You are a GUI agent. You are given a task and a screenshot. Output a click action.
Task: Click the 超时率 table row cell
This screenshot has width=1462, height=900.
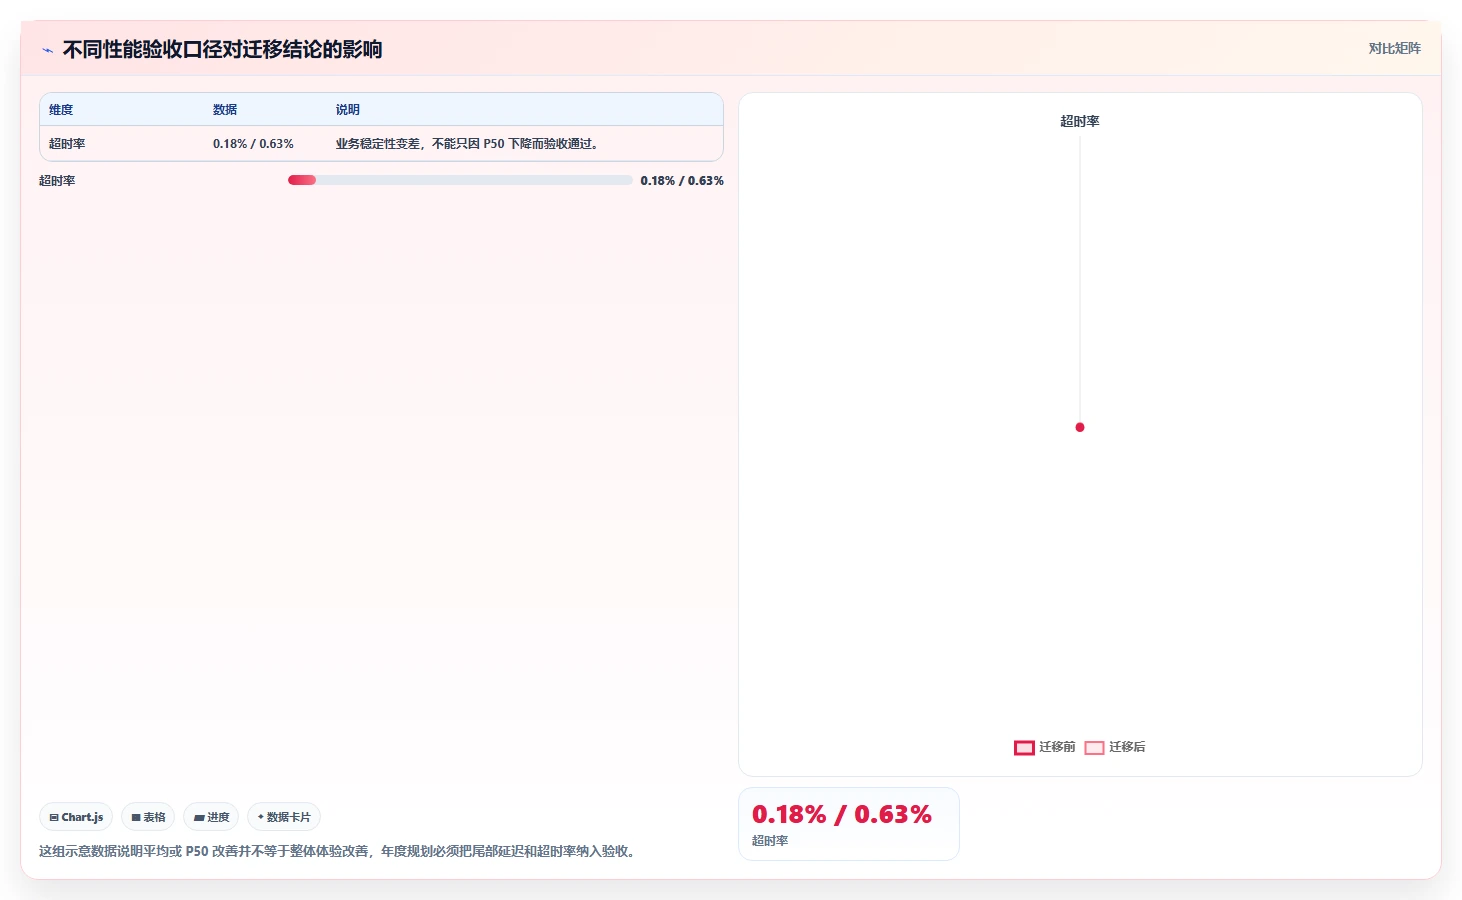[67, 144]
